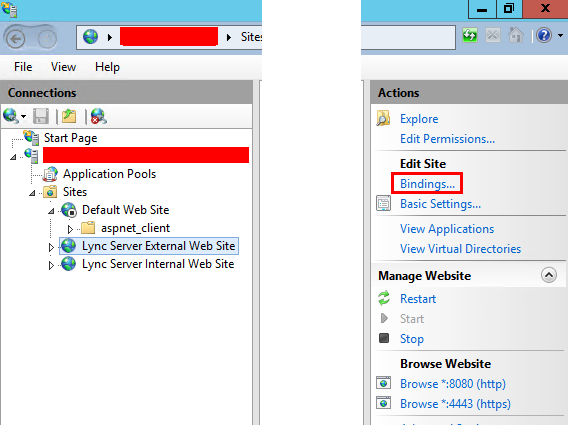Screen dimensions: 568x425
Task: Click View Applications link
Action: click(x=447, y=229)
